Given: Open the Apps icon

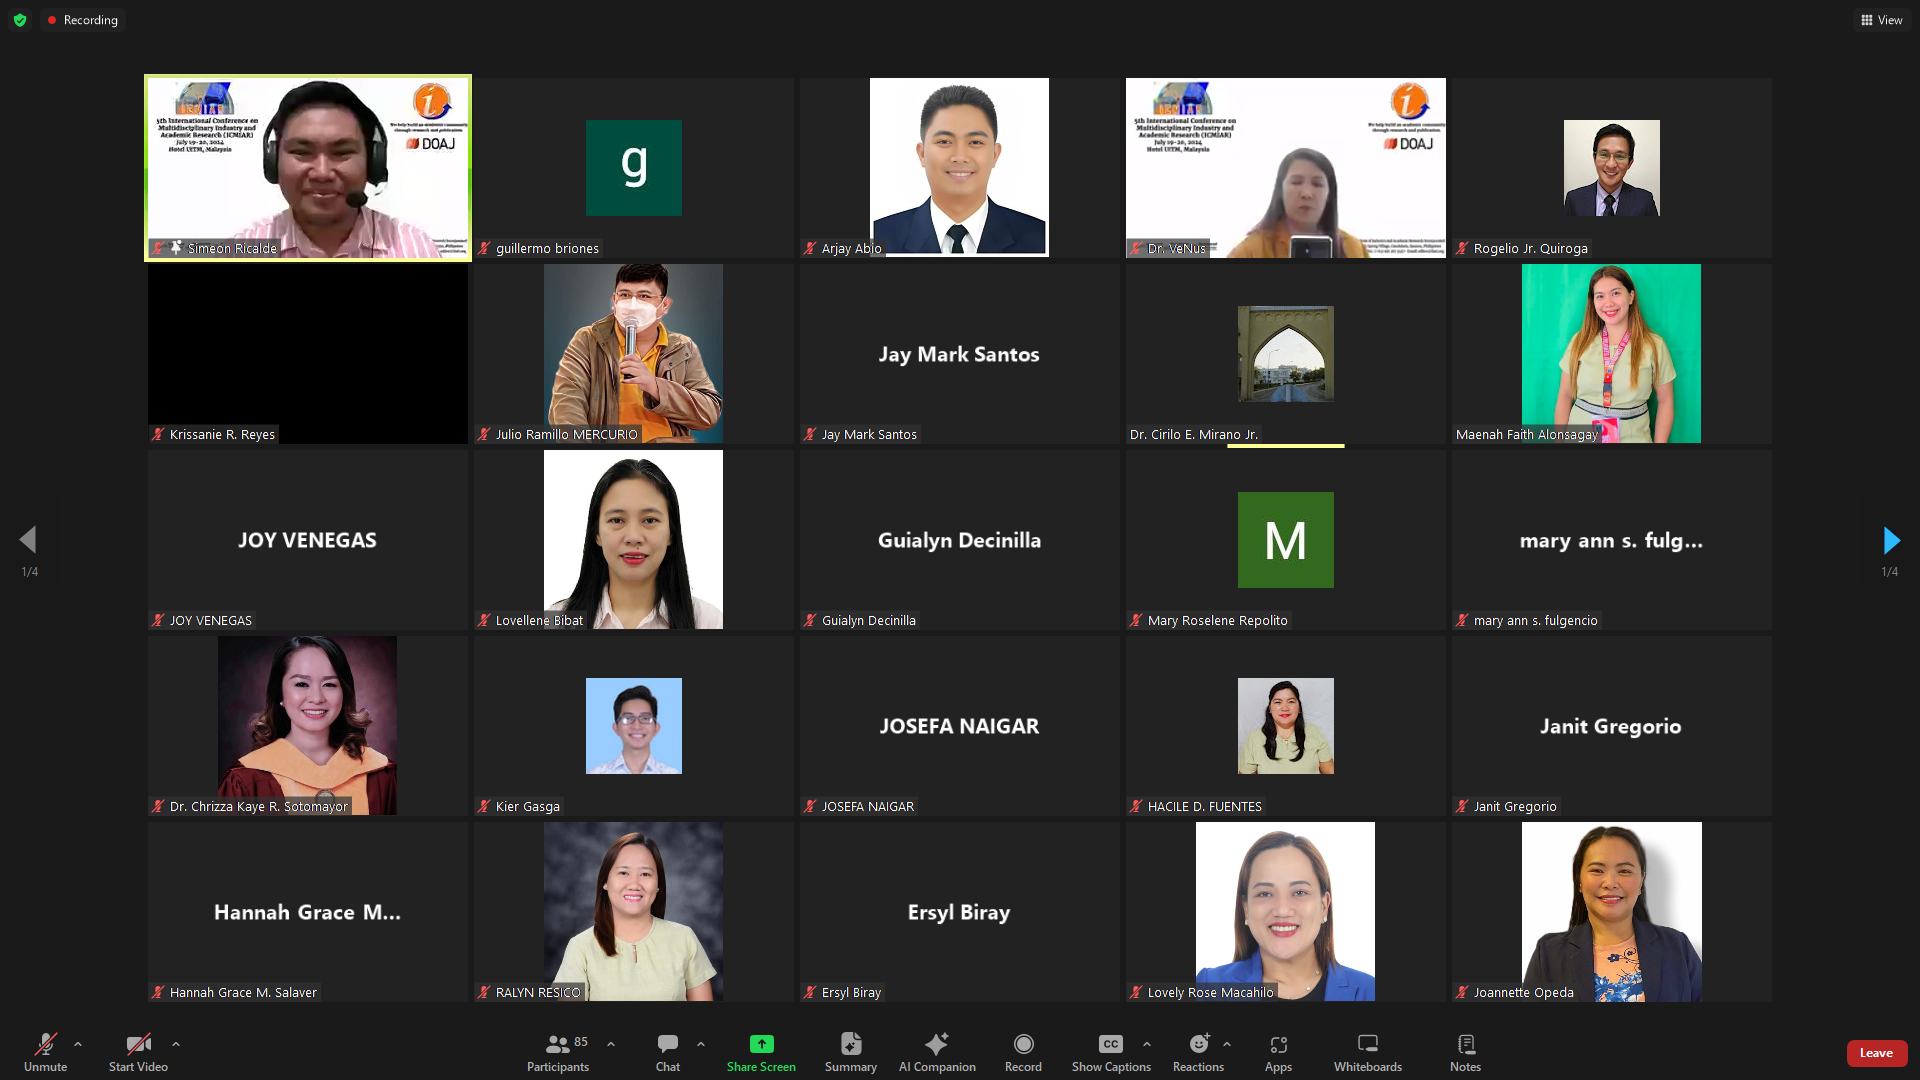Looking at the screenshot, I should click(1278, 1044).
